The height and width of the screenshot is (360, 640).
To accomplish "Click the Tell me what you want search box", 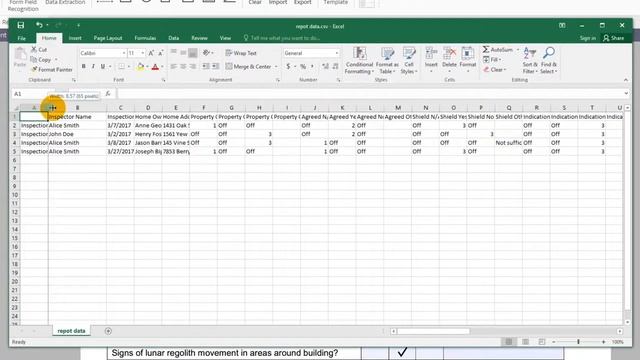I will click(282, 38).
